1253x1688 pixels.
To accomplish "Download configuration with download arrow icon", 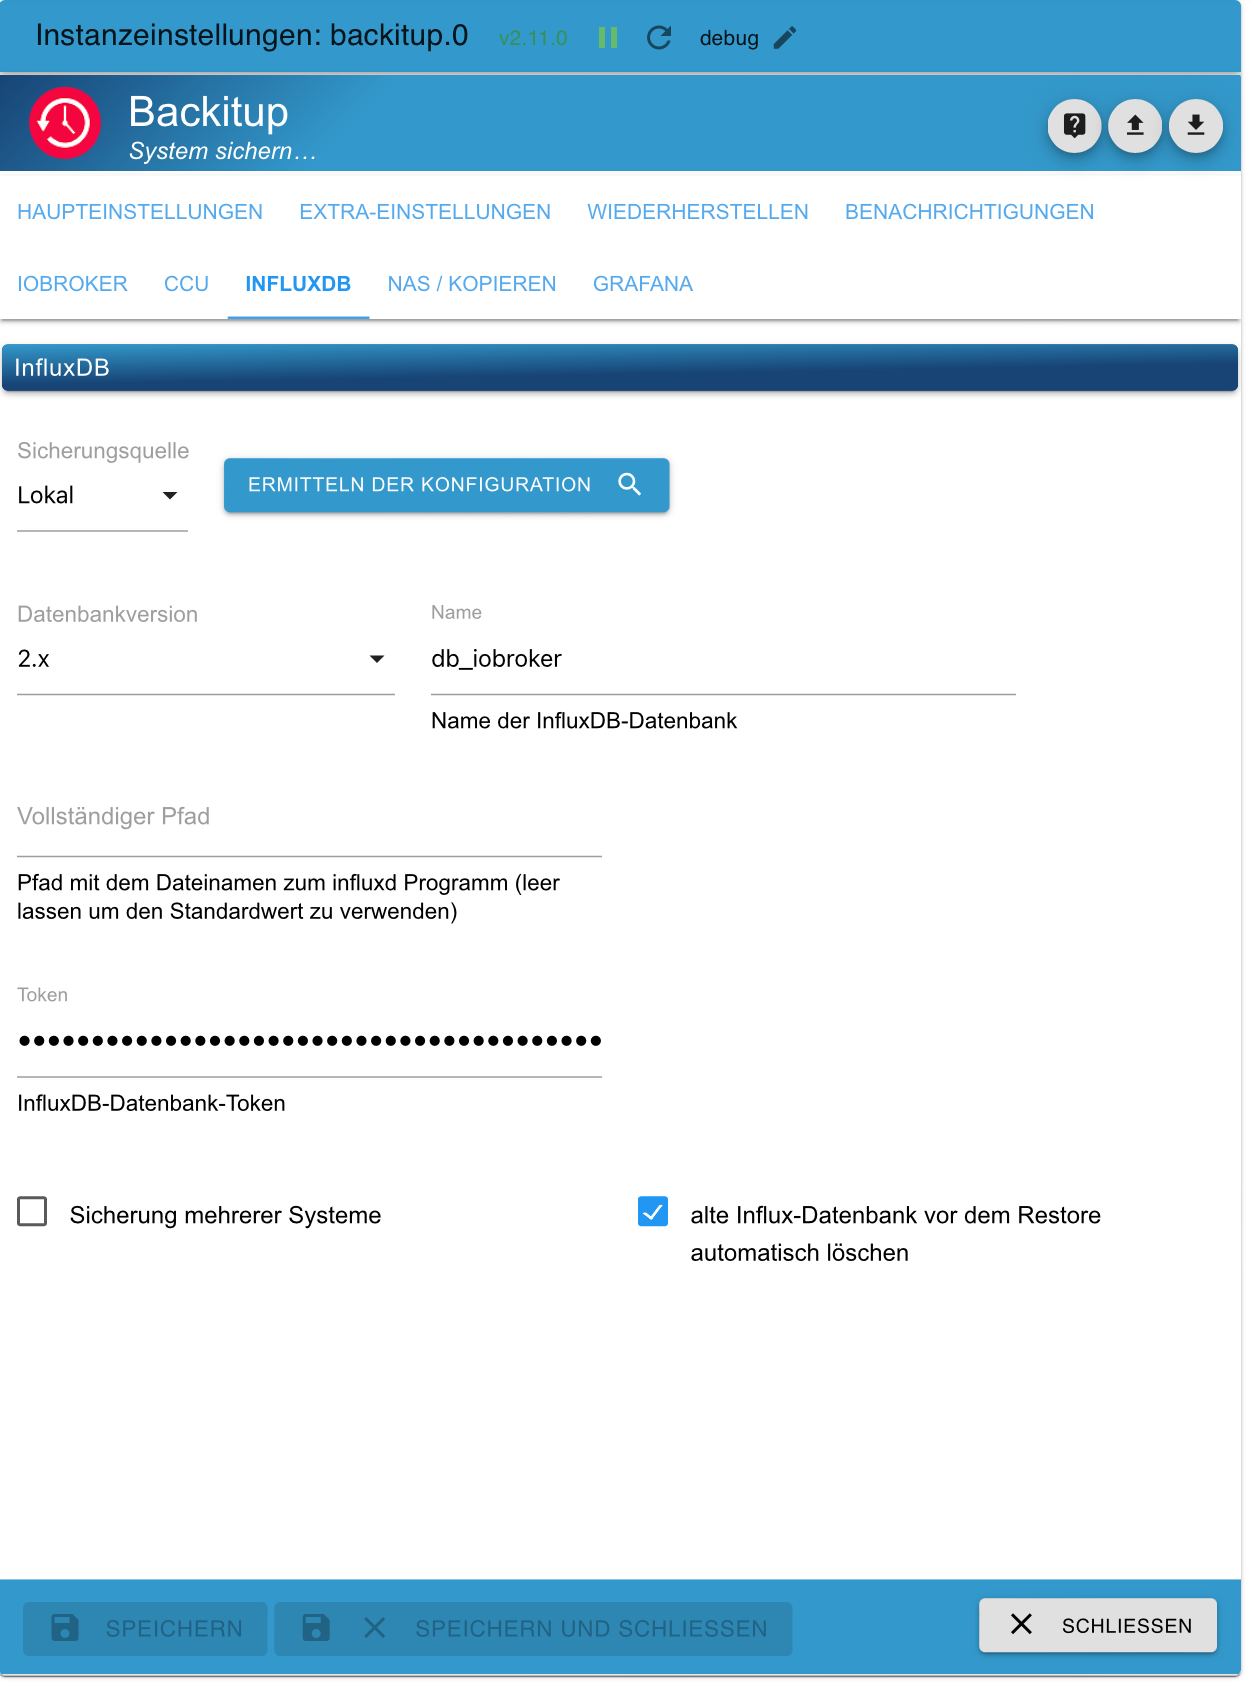I will point(1196,126).
